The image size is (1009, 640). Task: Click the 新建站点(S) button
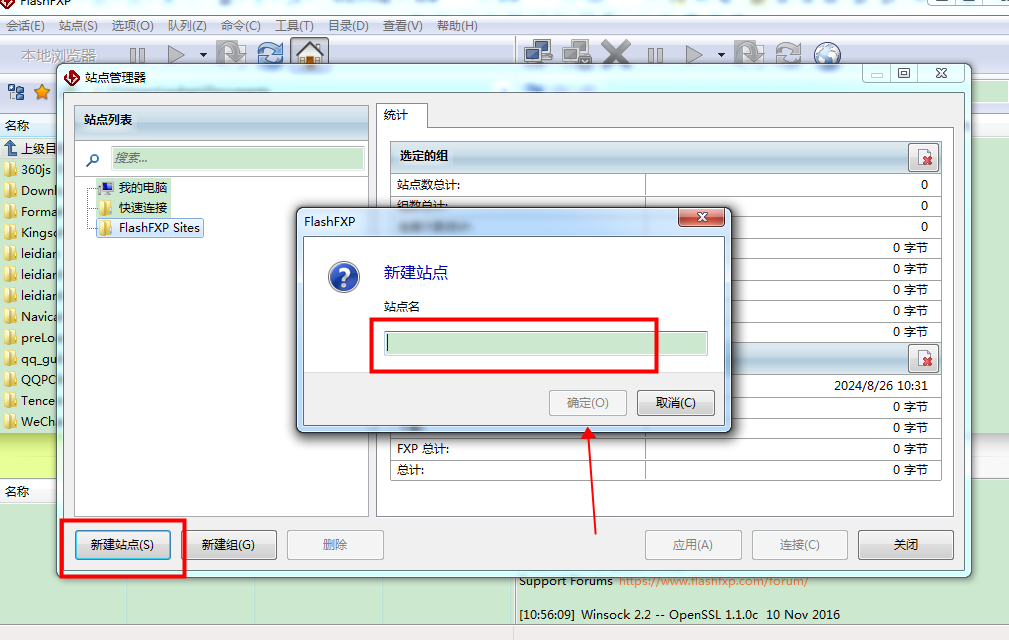(122, 545)
